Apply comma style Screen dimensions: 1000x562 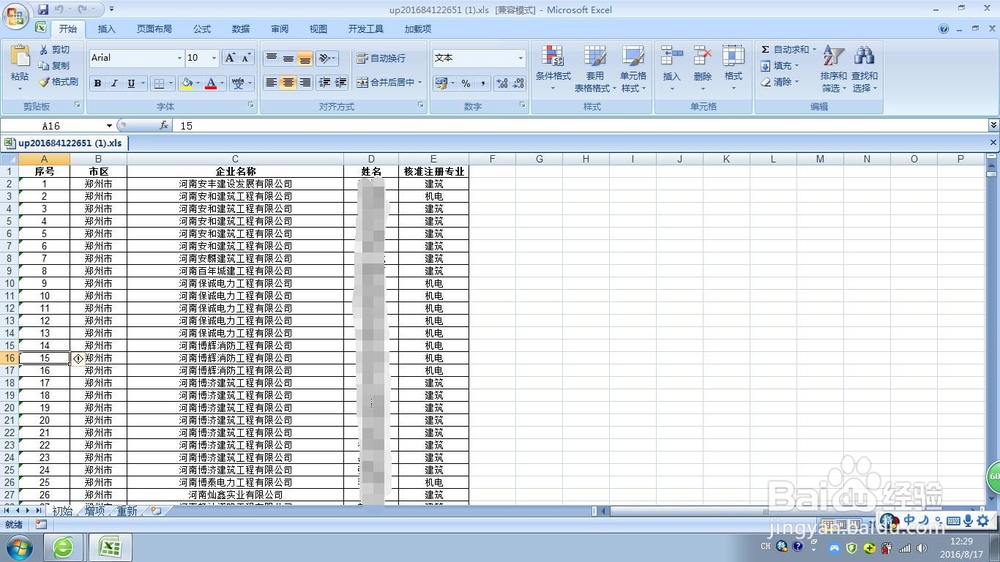(x=483, y=84)
